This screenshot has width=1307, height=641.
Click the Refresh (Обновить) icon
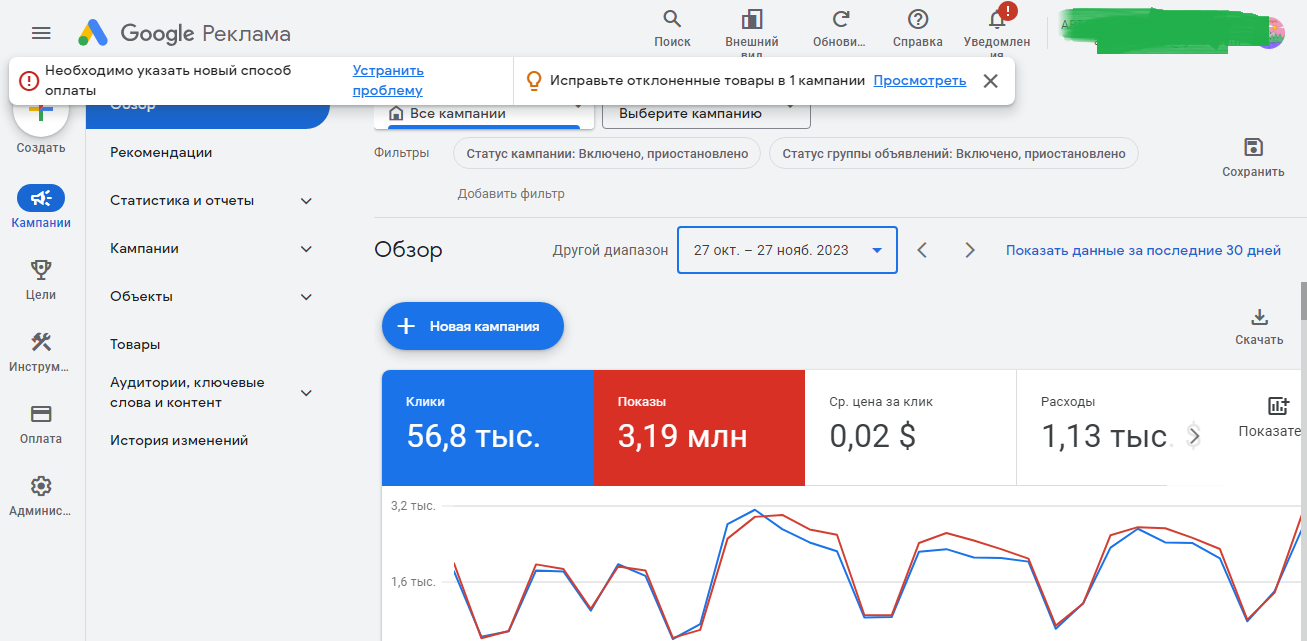(x=840, y=20)
